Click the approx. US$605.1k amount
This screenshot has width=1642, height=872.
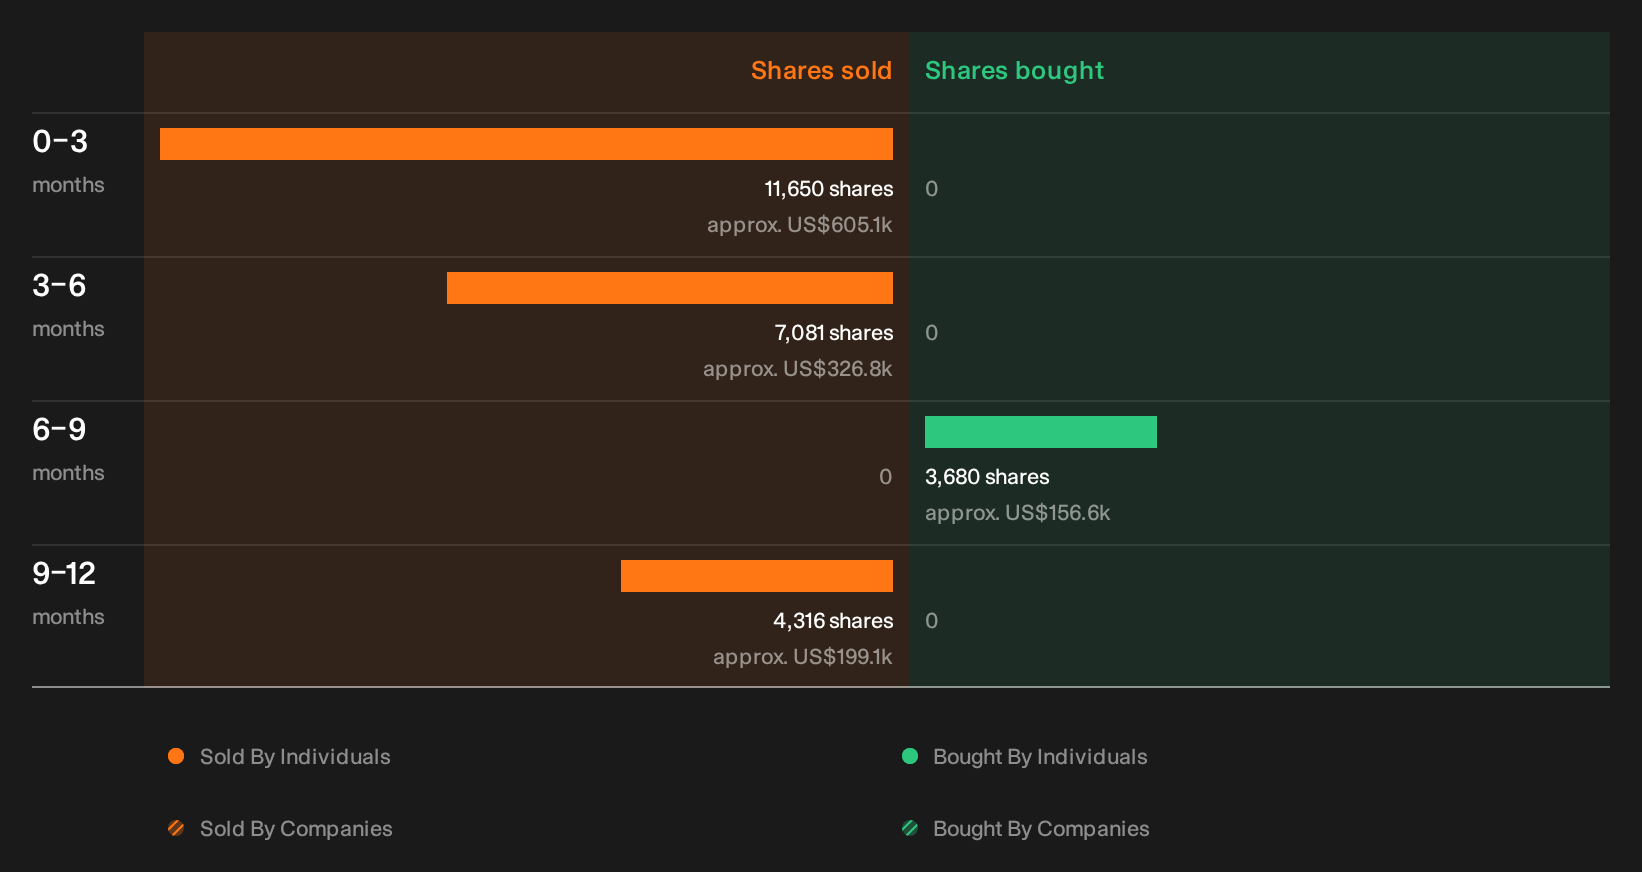pos(800,225)
